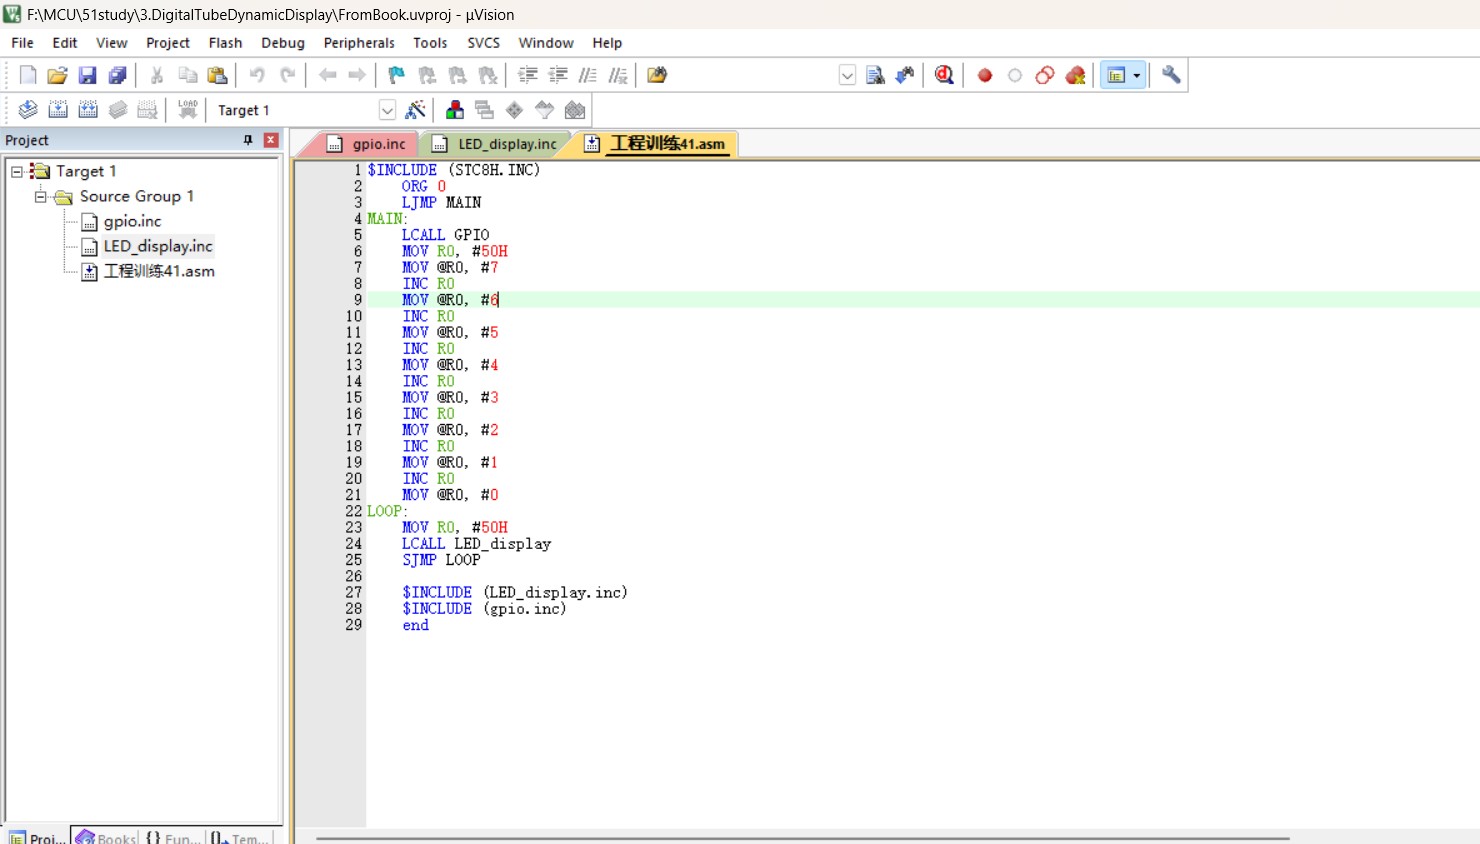
Task: Open the find text combo box dropdown
Action: click(847, 75)
